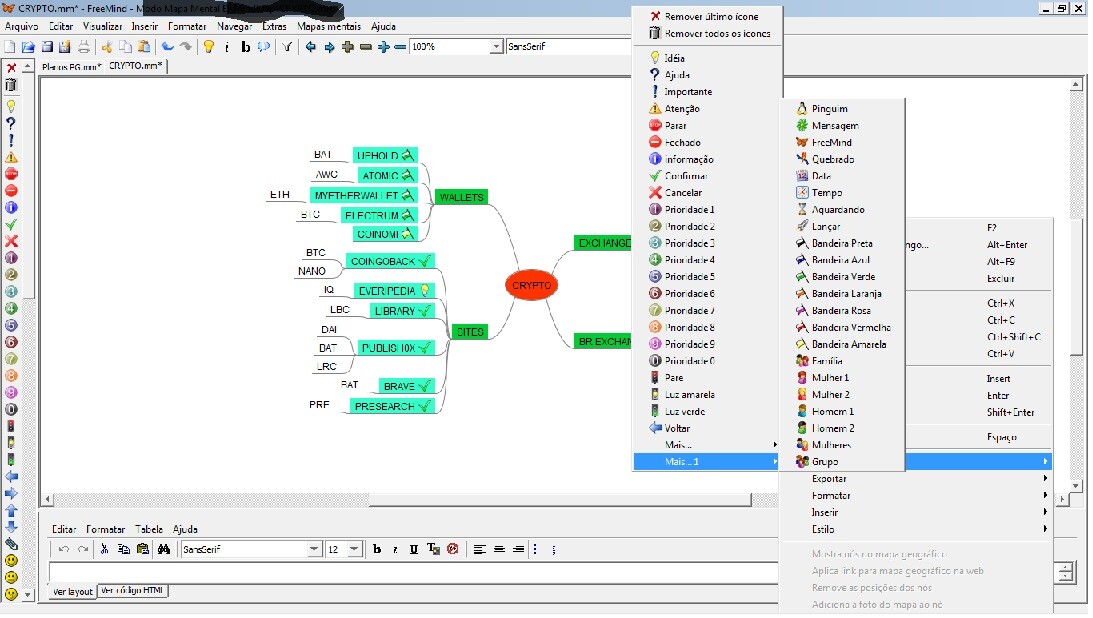This screenshot has width=1093, height=618.
Task: Select the Pinguim icon from submenu
Action: click(829, 109)
